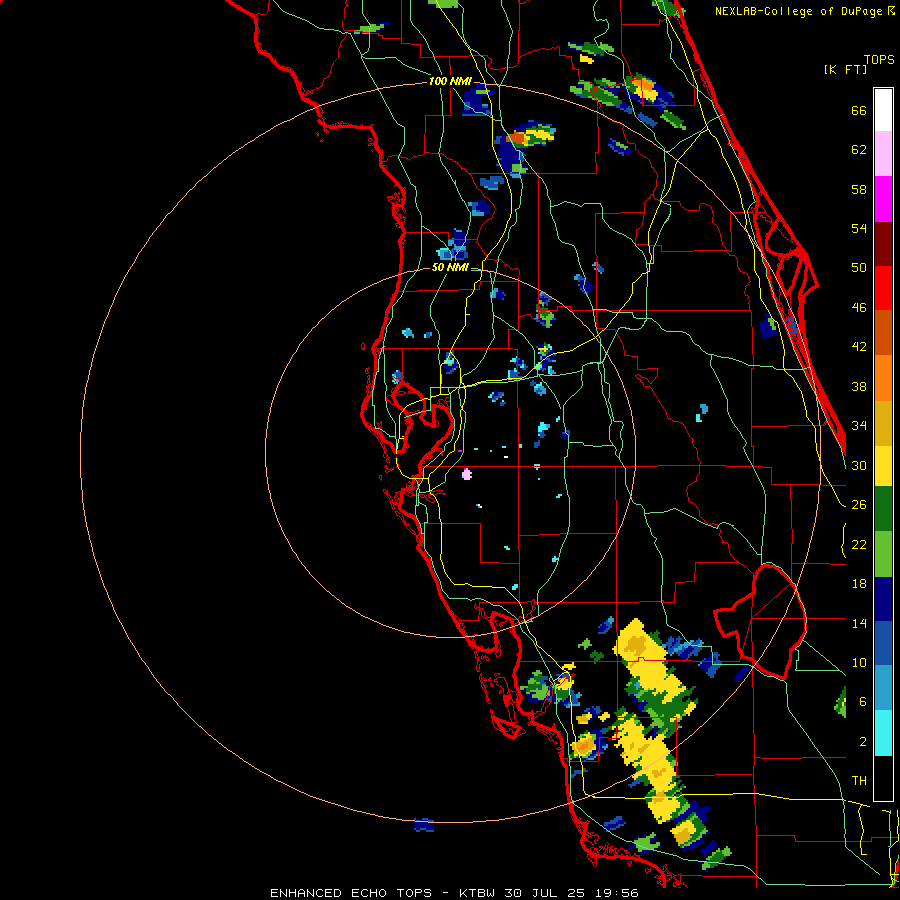Image resolution: width=900 pixels, height=900 pixels.
Task: Click the bright red legend color band
Action: [883, 288]
